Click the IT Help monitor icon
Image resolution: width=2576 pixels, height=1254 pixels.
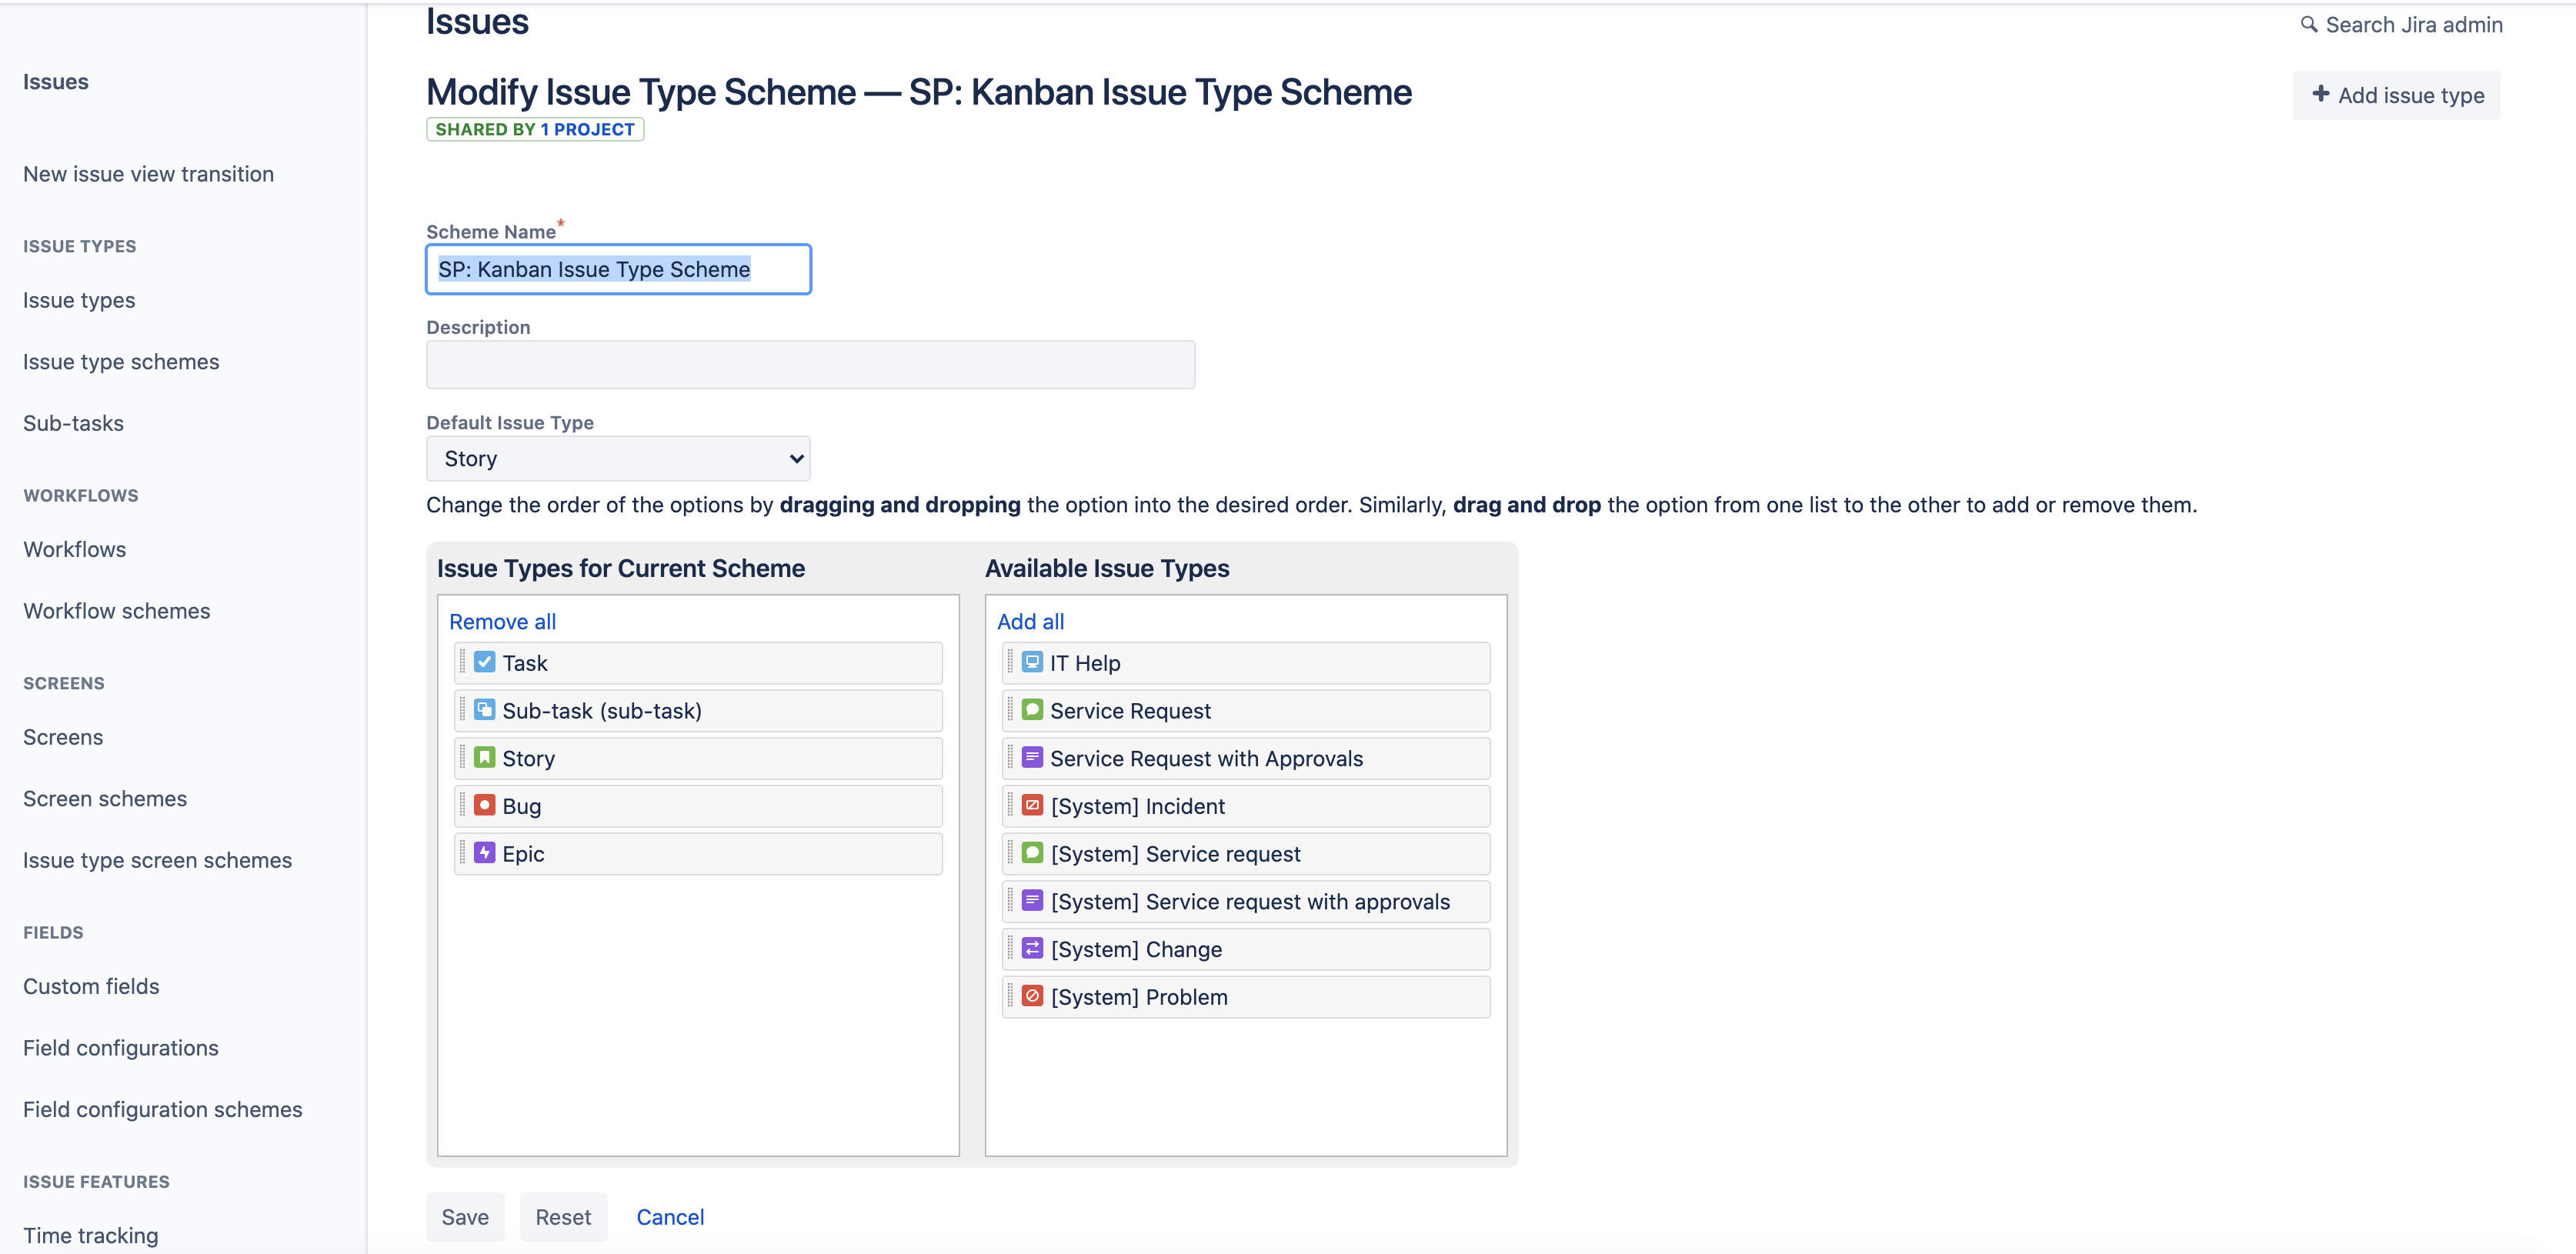[x=1032, y=662]
